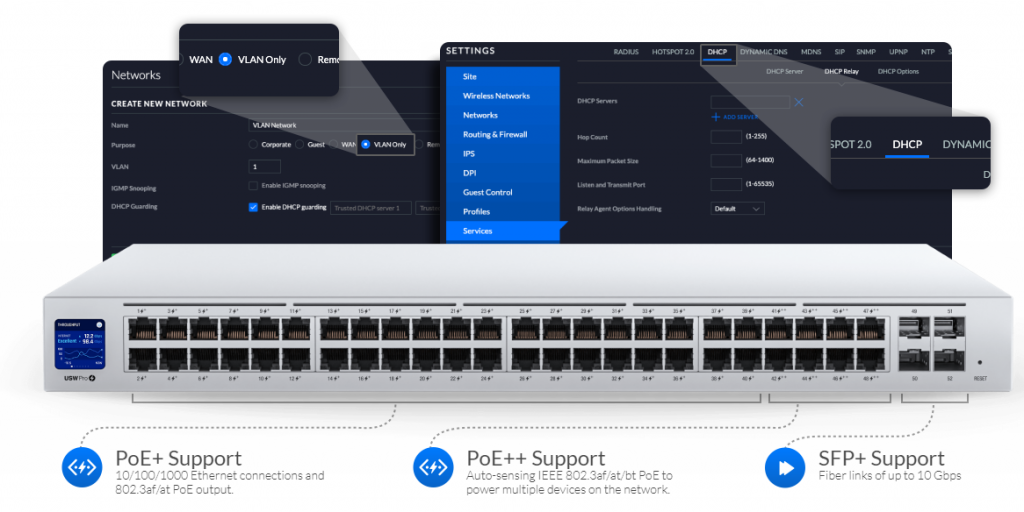The image size is (1024, 512).
Task: Select the DHCP tab in the Settings bar
Action: coord(717,52)
